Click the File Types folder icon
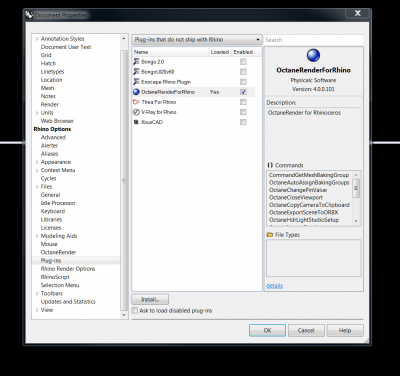The image size is (400, 376). [x=270, y=235]
